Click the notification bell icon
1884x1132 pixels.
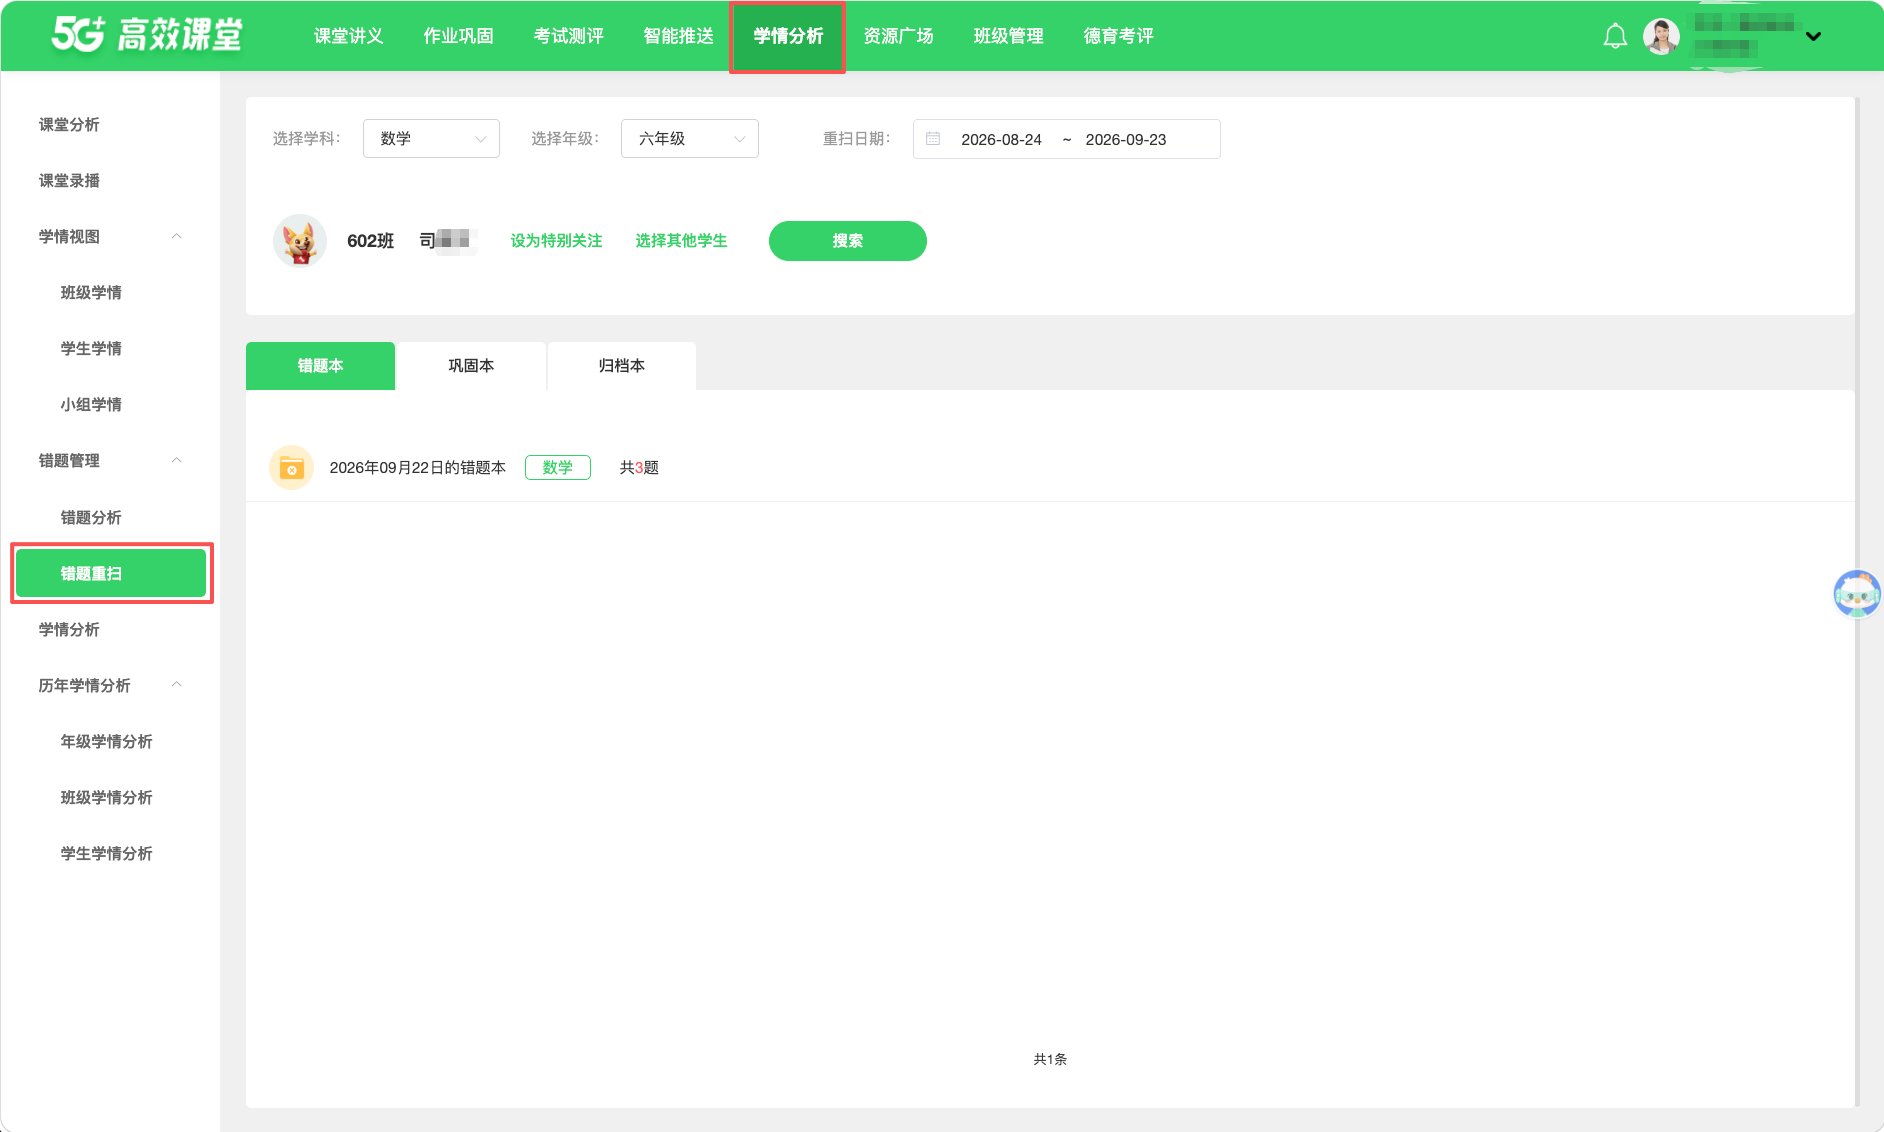click(1615, 37)
